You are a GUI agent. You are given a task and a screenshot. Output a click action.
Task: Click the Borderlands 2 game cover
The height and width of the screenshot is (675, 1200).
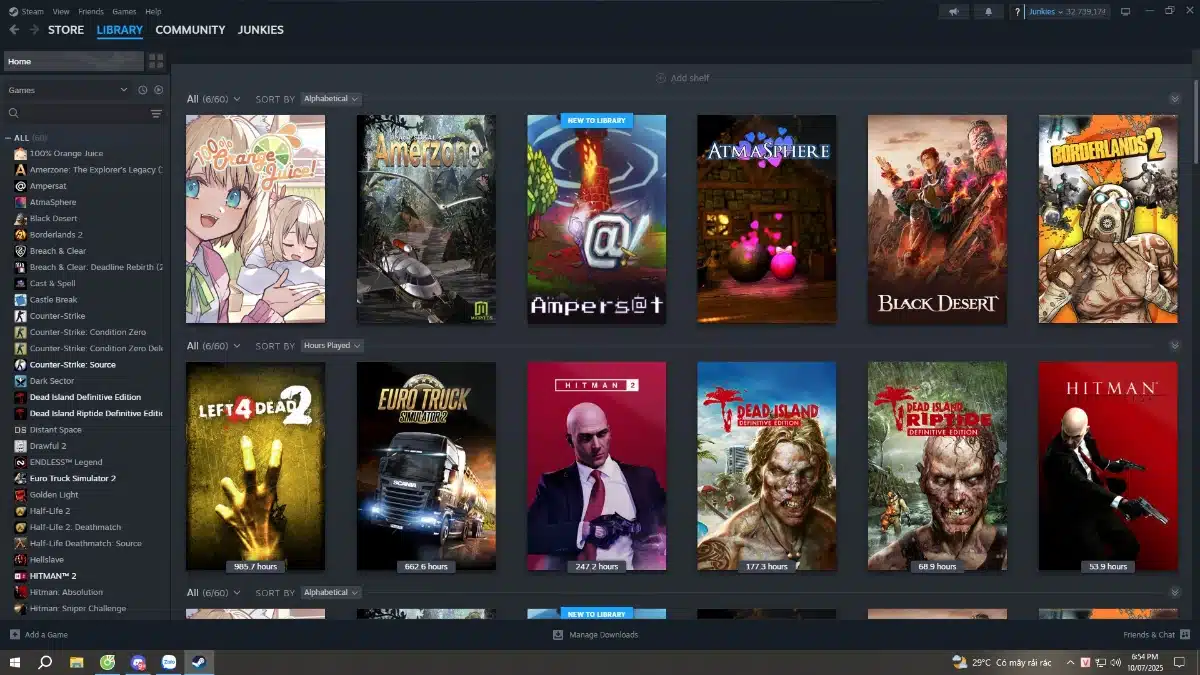click(1107, 219)
